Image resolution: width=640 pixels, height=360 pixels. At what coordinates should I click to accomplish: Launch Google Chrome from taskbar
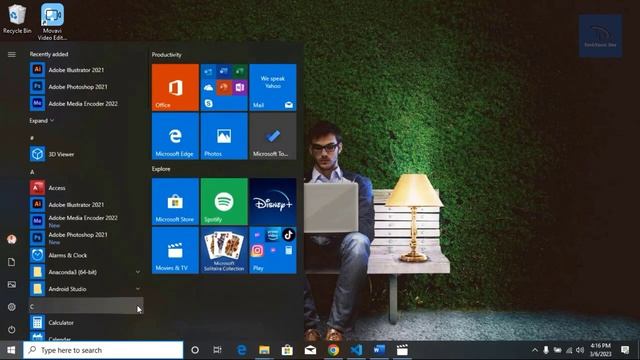click(333, 350)
